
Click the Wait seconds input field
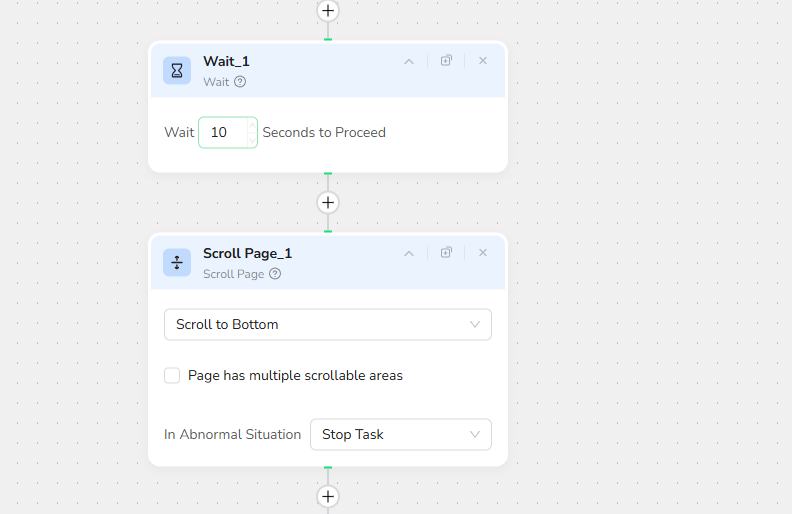click(x=222, y=132)
